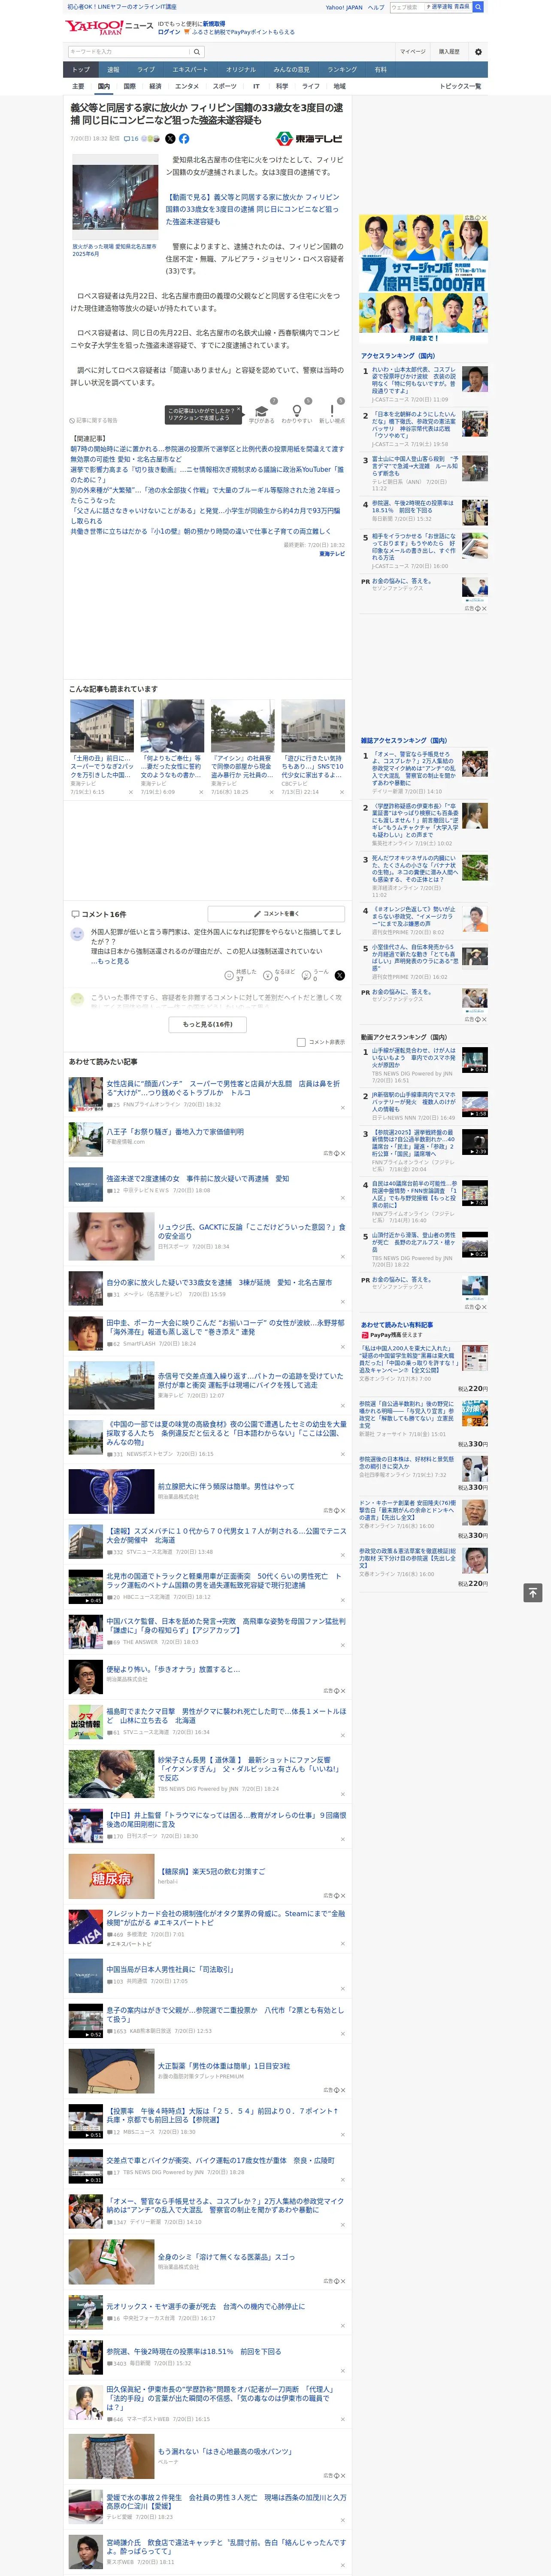Click うーん reaction on first comment

tap(306, 975)
